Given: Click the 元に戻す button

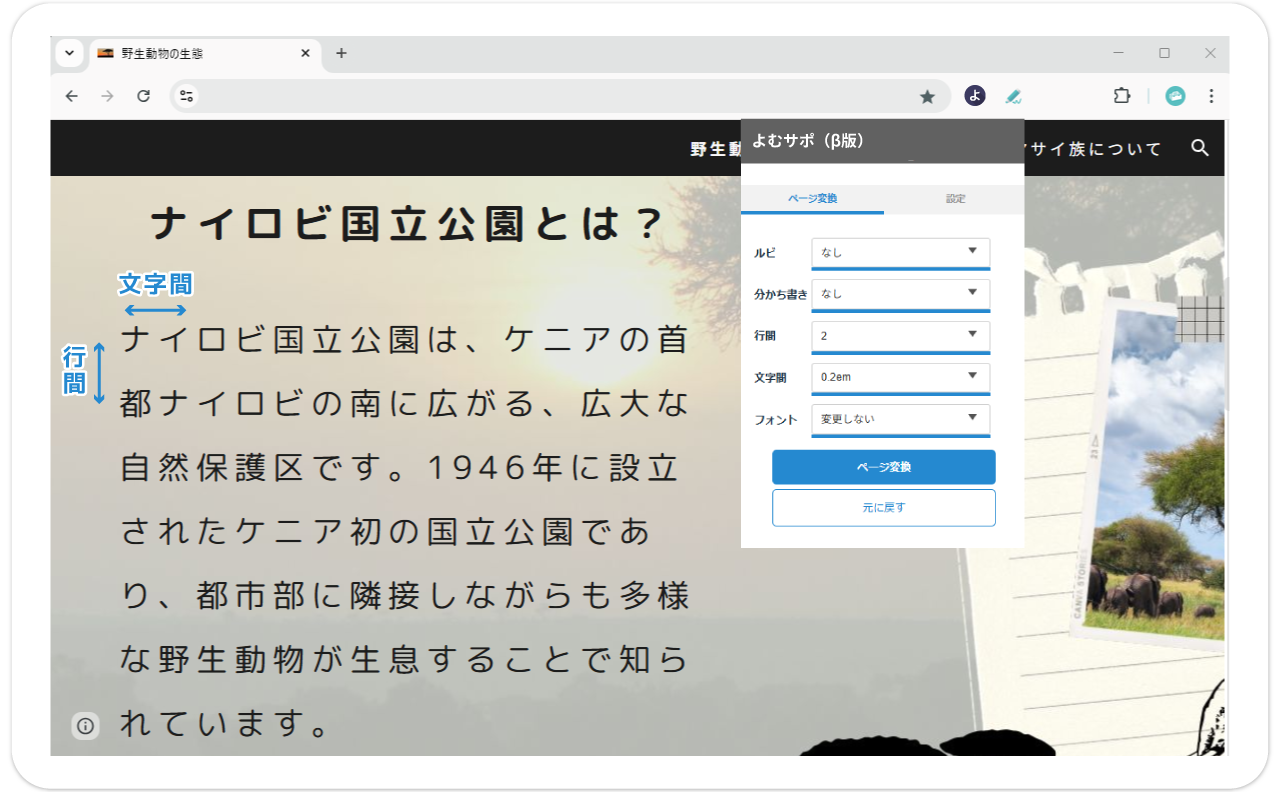Looking at the screenshot, I should click(883, 508).
